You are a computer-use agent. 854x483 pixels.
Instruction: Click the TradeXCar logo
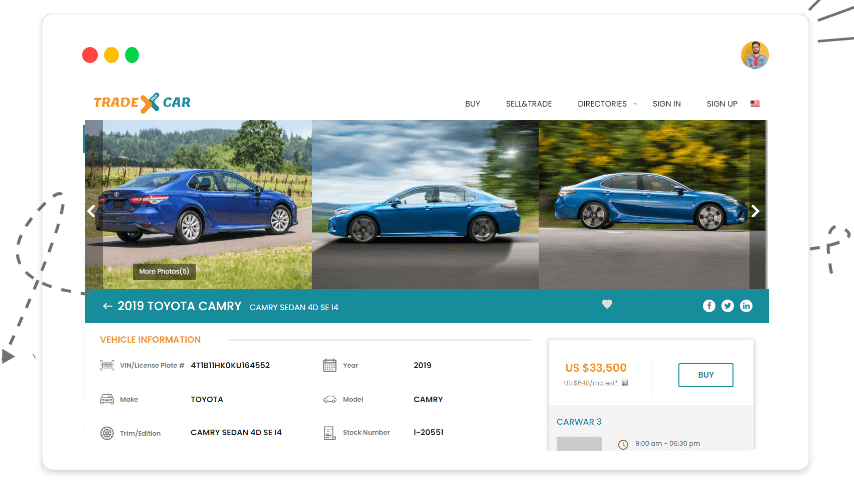(x=142, y=102)
